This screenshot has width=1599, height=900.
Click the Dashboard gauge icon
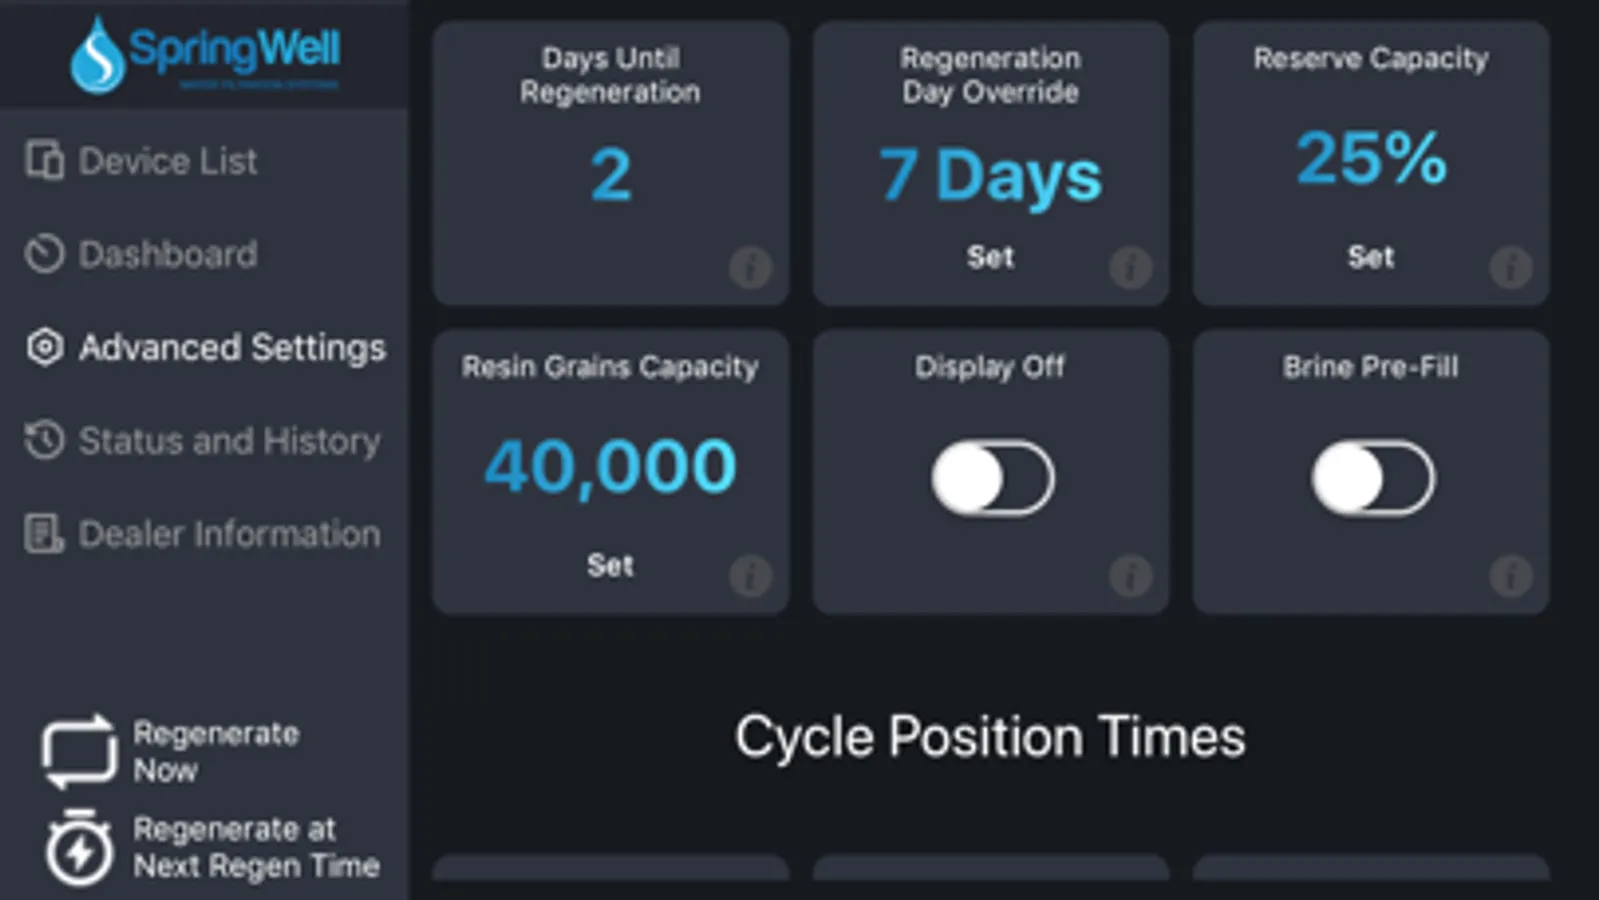tap(45, 254)
